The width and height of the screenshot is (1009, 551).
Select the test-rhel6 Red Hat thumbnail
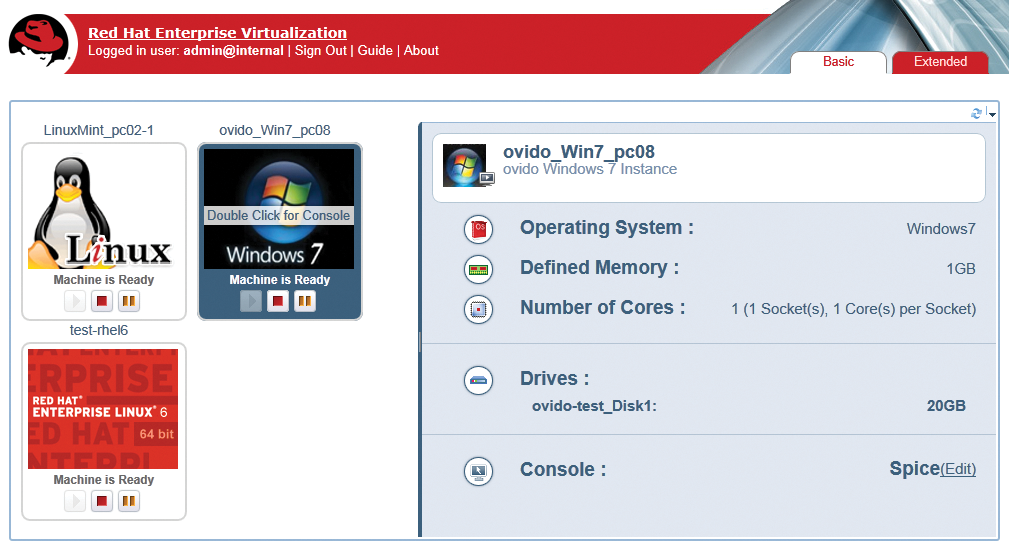[103, 409]
